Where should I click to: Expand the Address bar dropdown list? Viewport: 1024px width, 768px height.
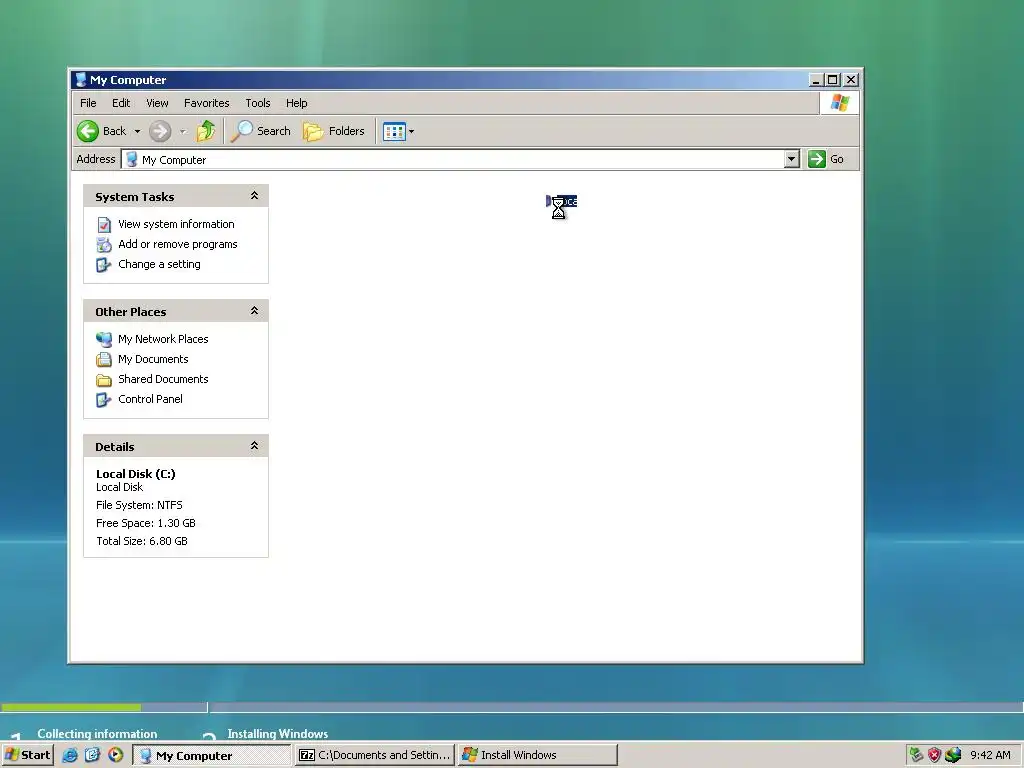(792, 159)
